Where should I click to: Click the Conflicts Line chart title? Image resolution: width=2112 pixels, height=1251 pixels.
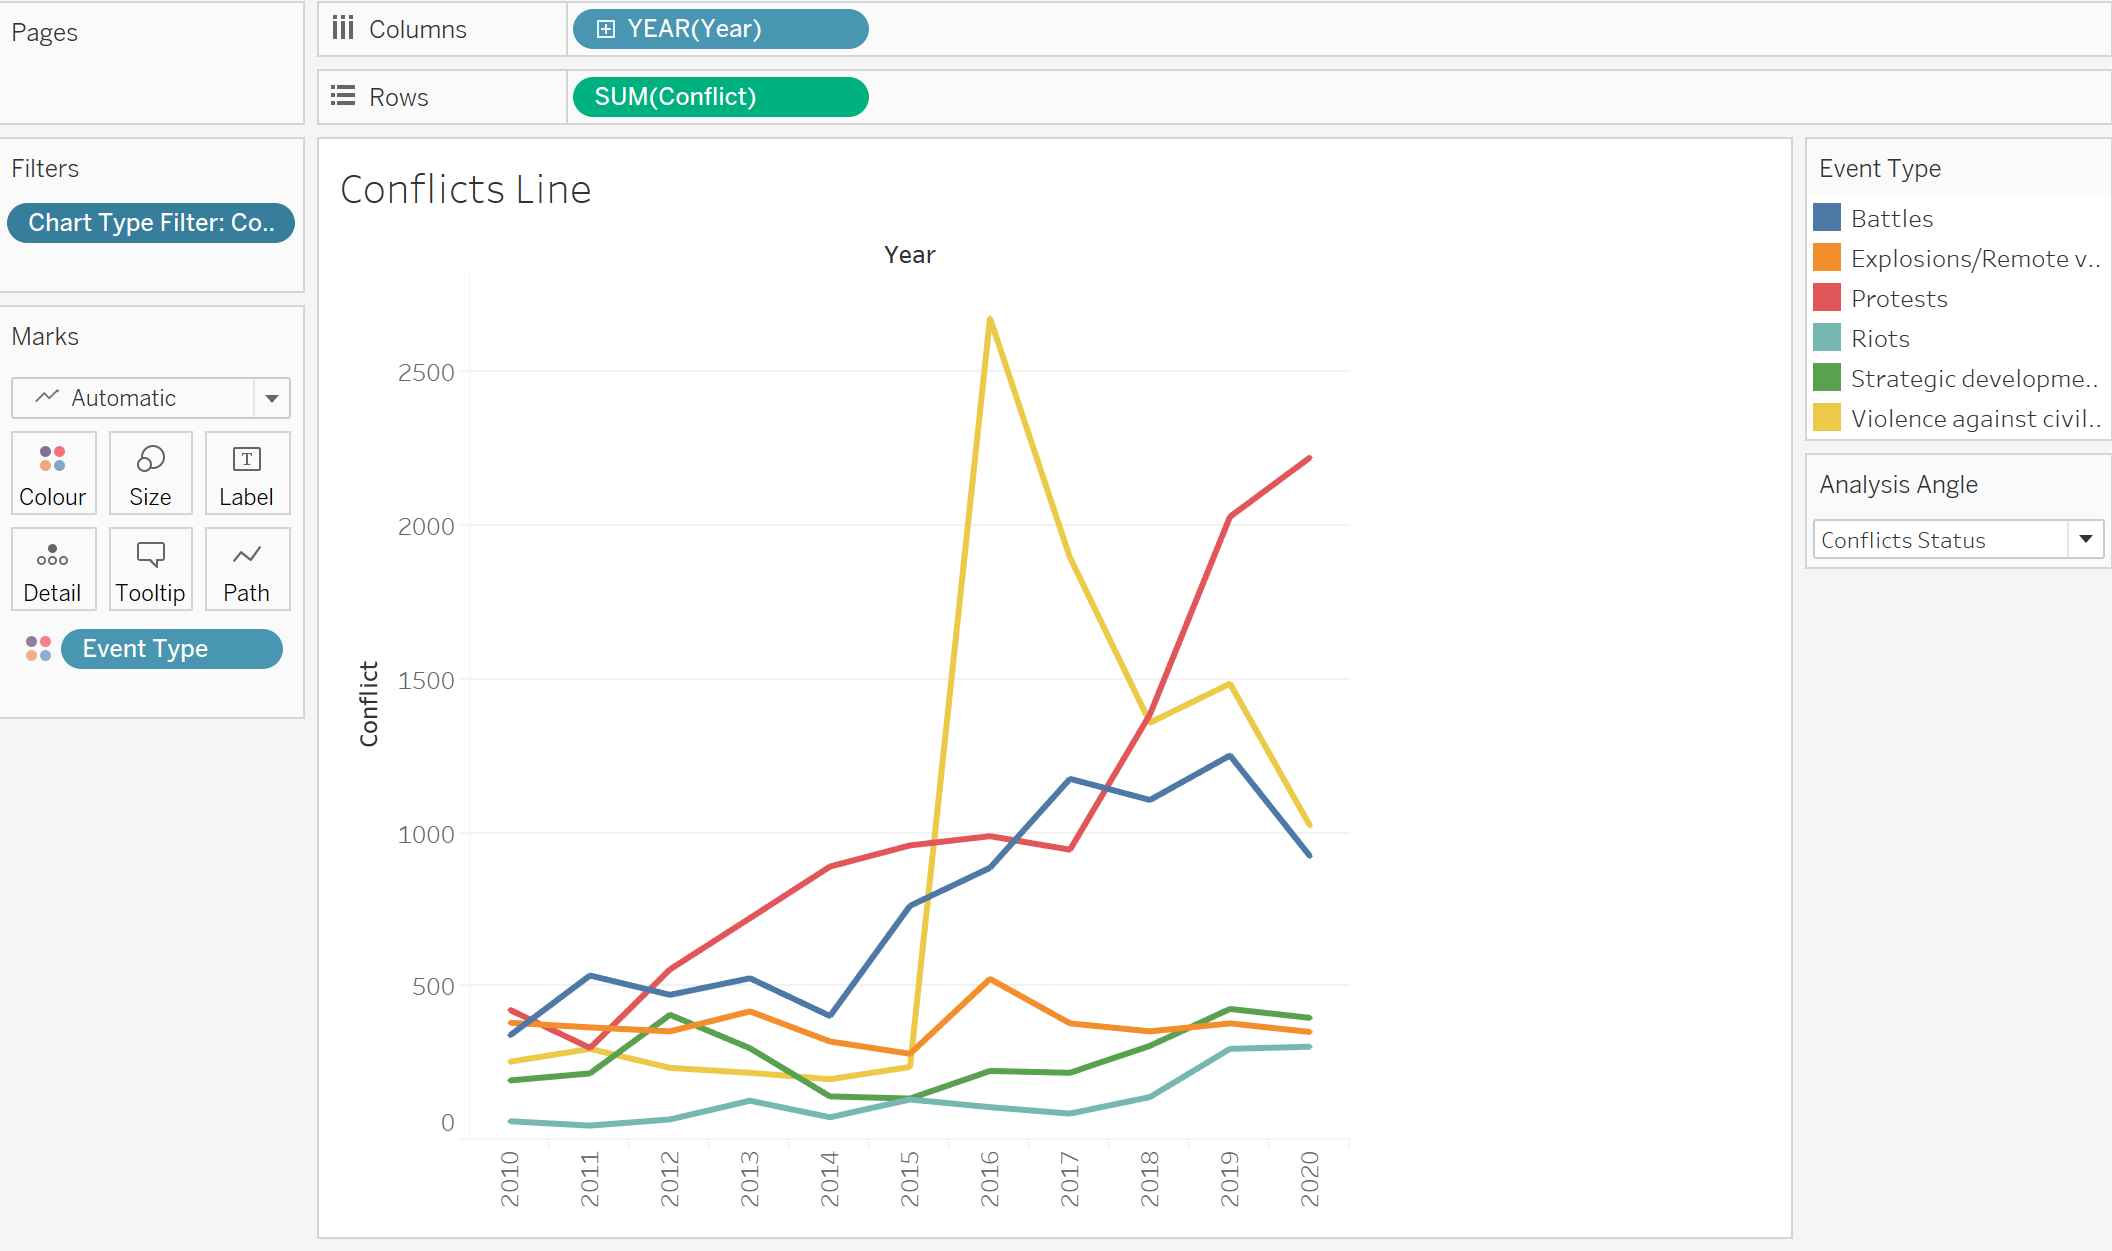(x=466, y=190)
